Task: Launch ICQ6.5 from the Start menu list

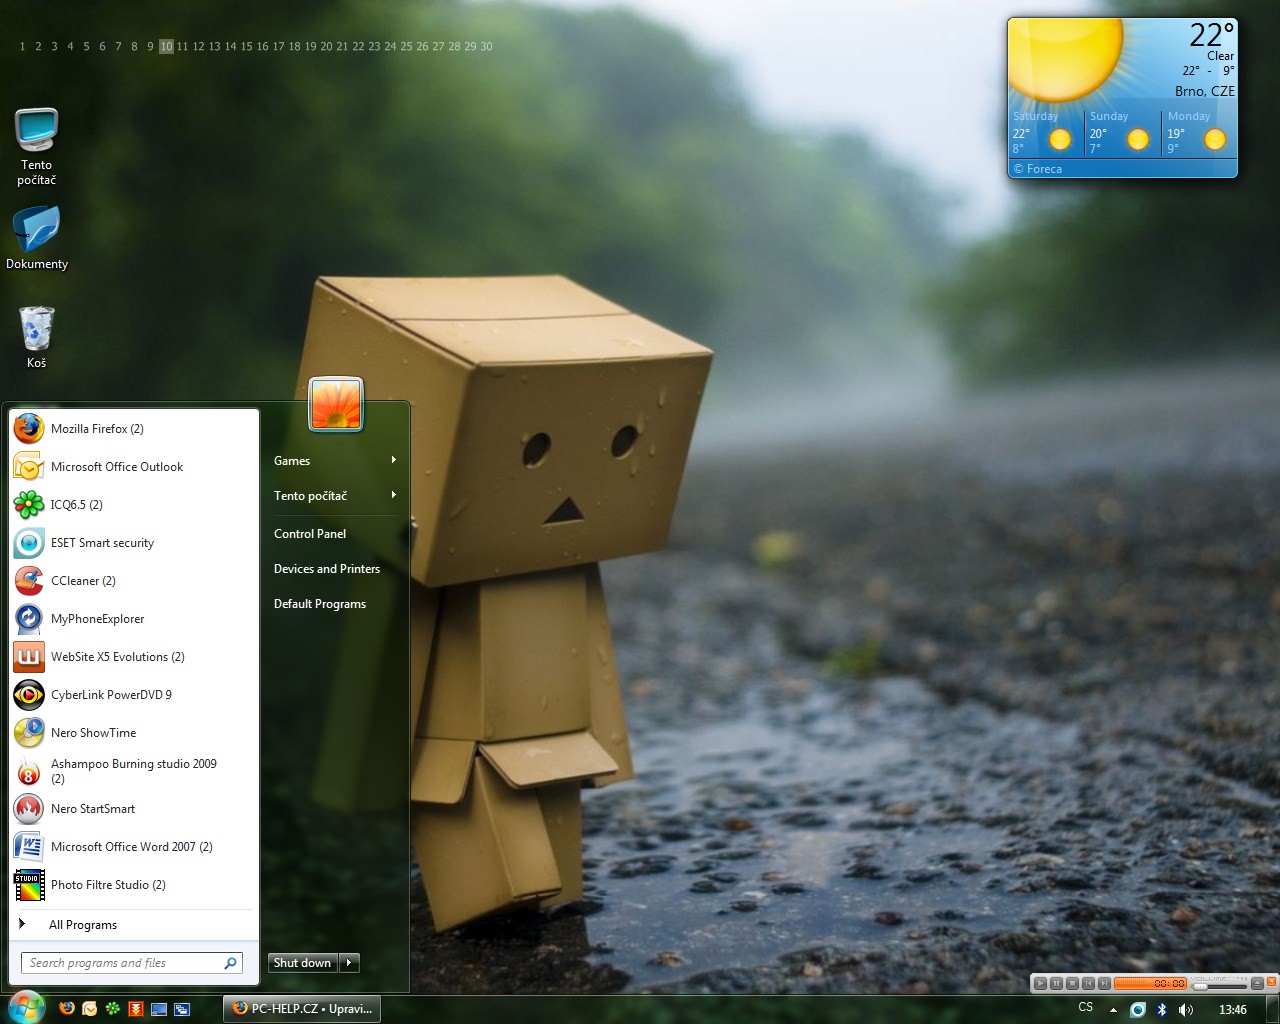Action: point(76,505)
